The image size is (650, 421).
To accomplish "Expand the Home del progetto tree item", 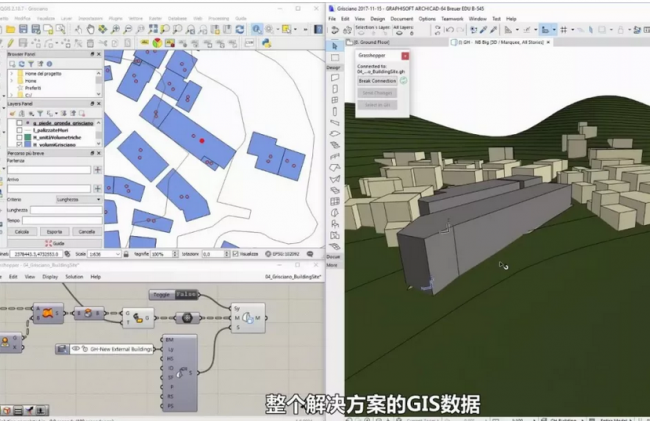I will tap(11, 74).
